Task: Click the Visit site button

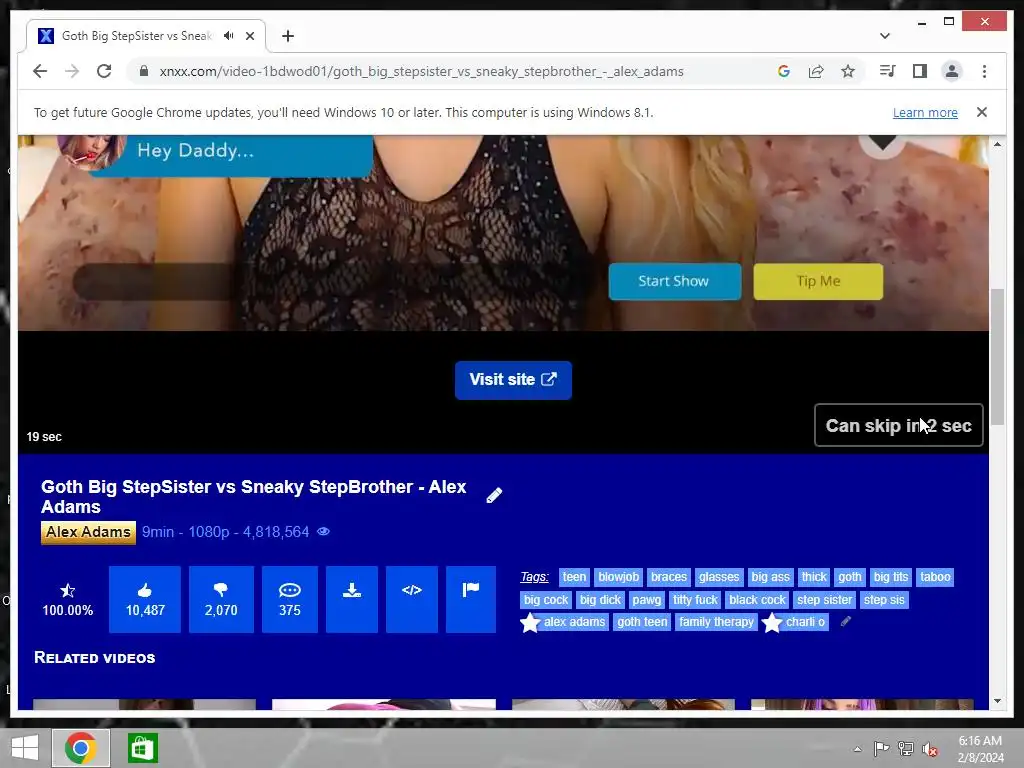Action: click(513, 380)
